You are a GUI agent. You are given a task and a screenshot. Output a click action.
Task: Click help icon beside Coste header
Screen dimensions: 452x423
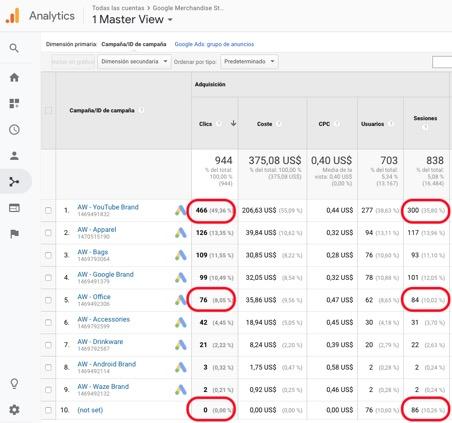click(278, 124)
